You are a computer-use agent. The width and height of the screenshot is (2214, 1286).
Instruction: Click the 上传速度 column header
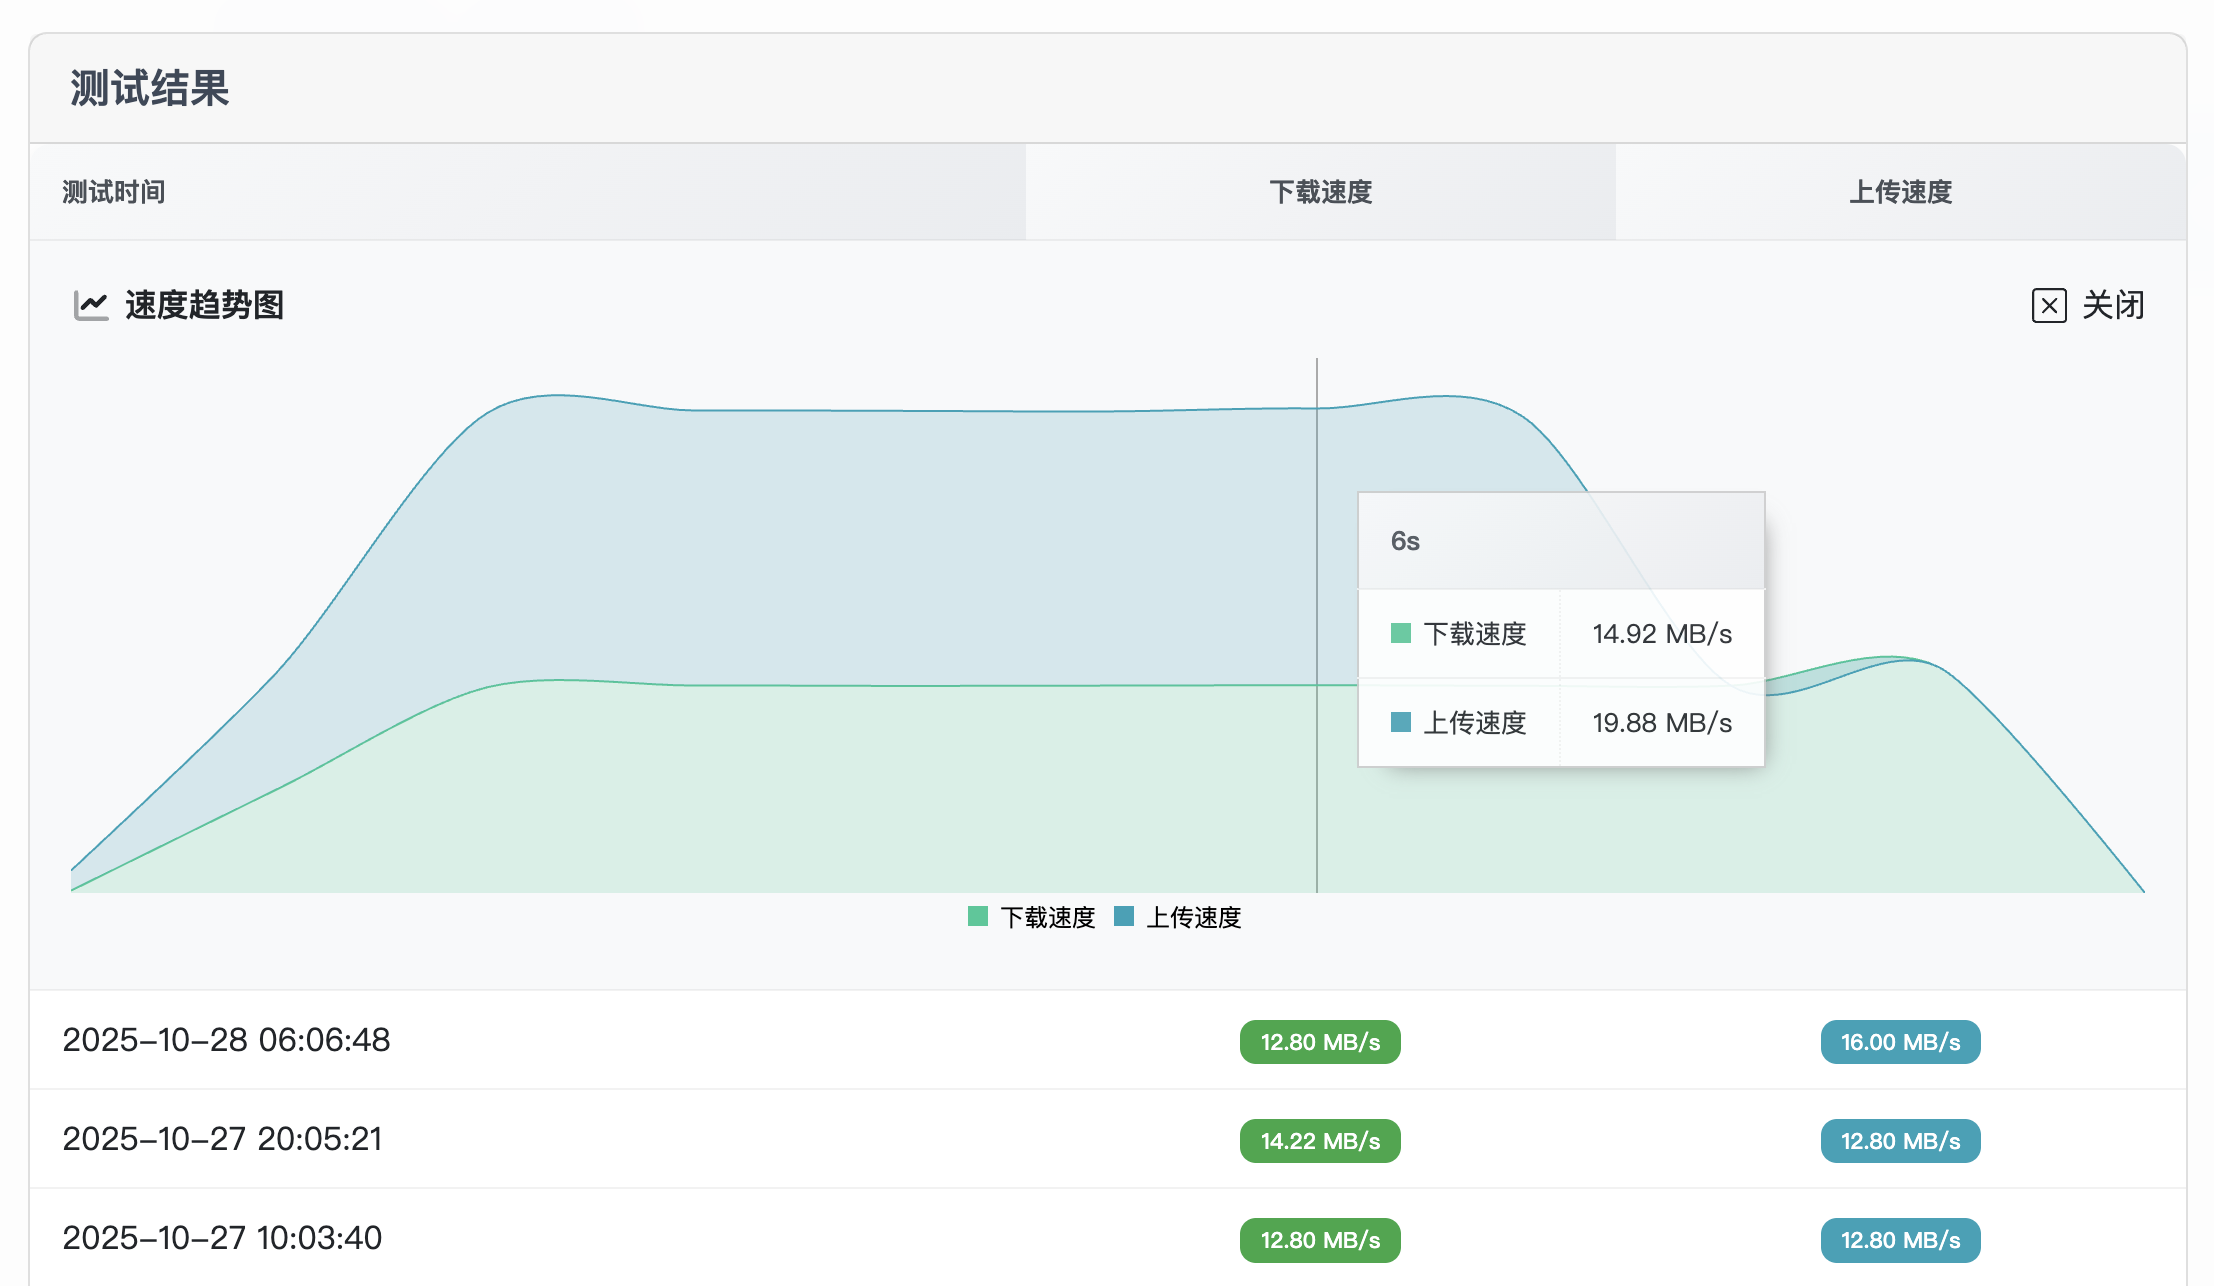1900,192
